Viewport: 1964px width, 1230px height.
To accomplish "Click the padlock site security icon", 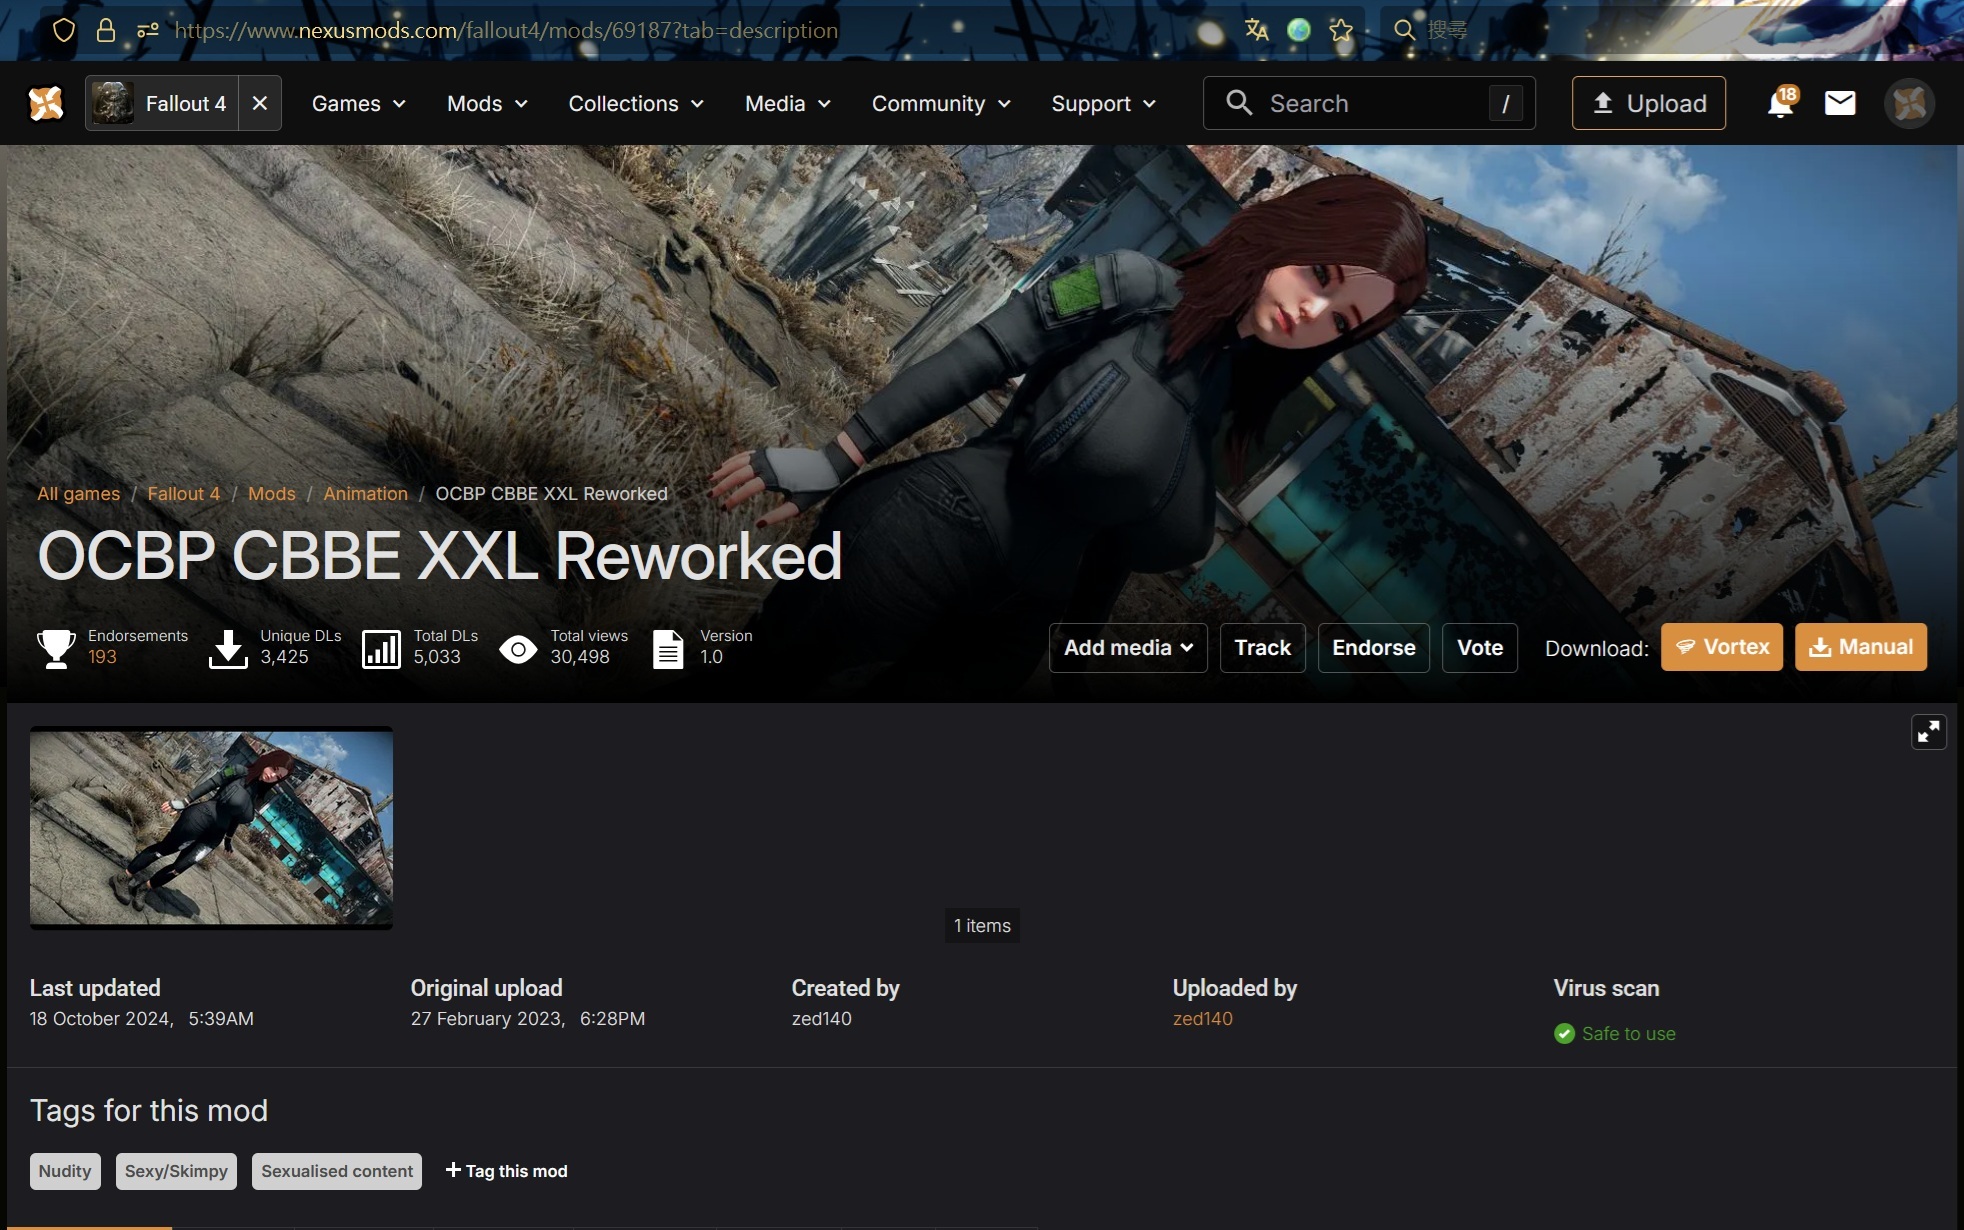I will 105,30.
